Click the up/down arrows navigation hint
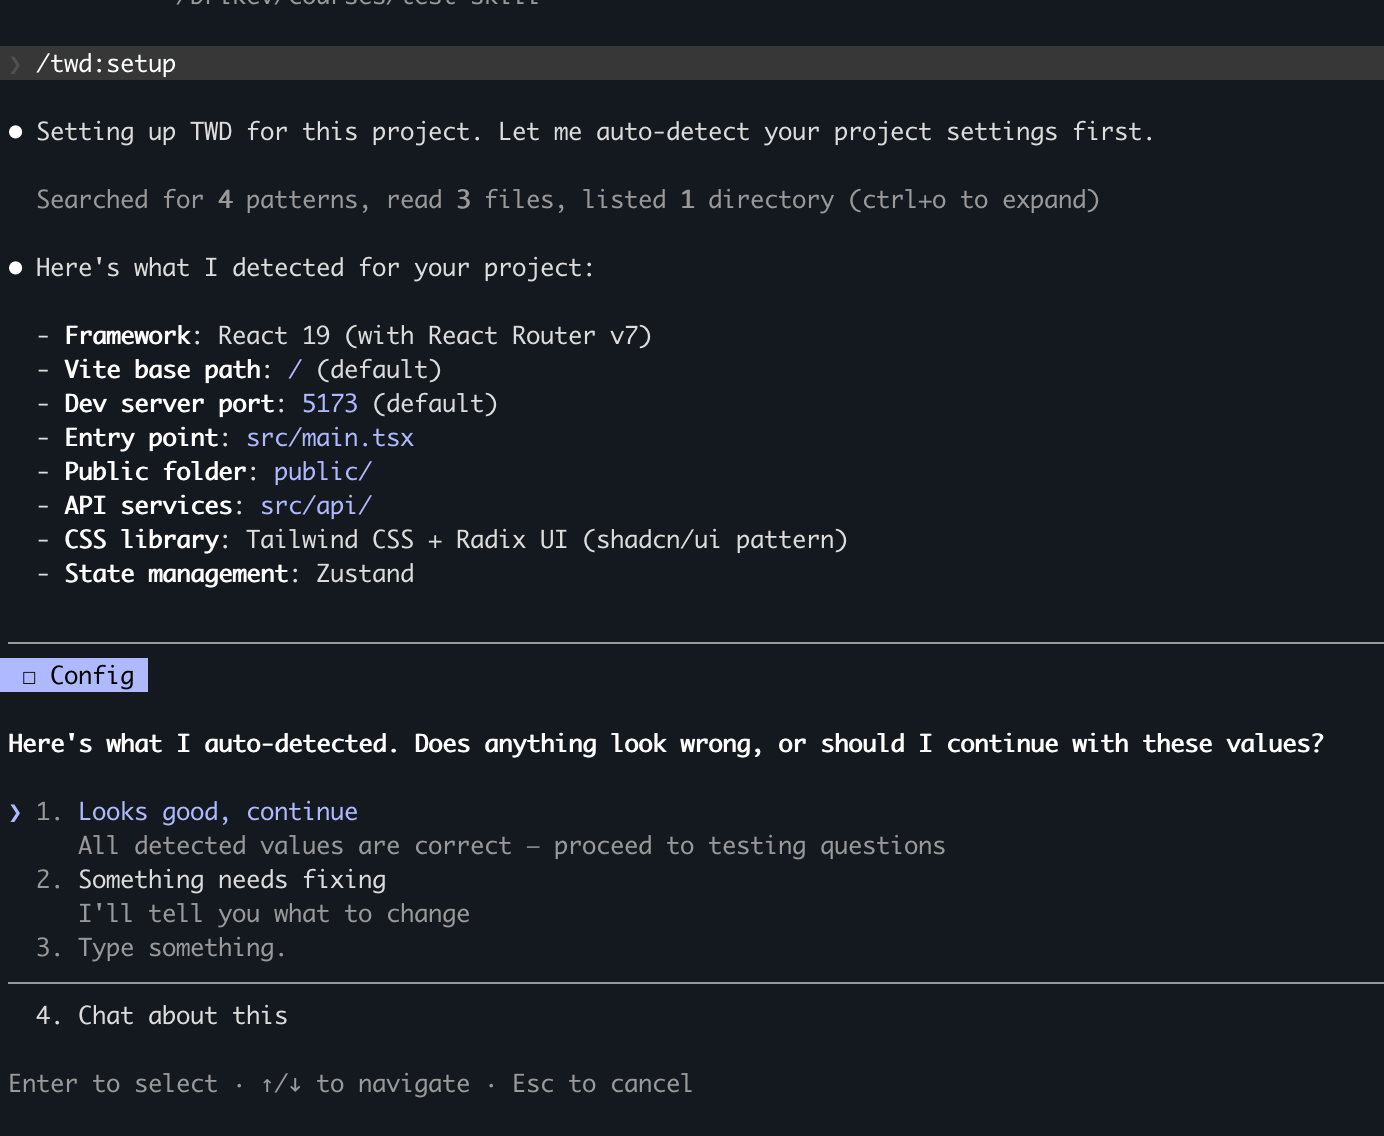The height and width of the screenshot is (1136, 1384). click(281, 1084)
